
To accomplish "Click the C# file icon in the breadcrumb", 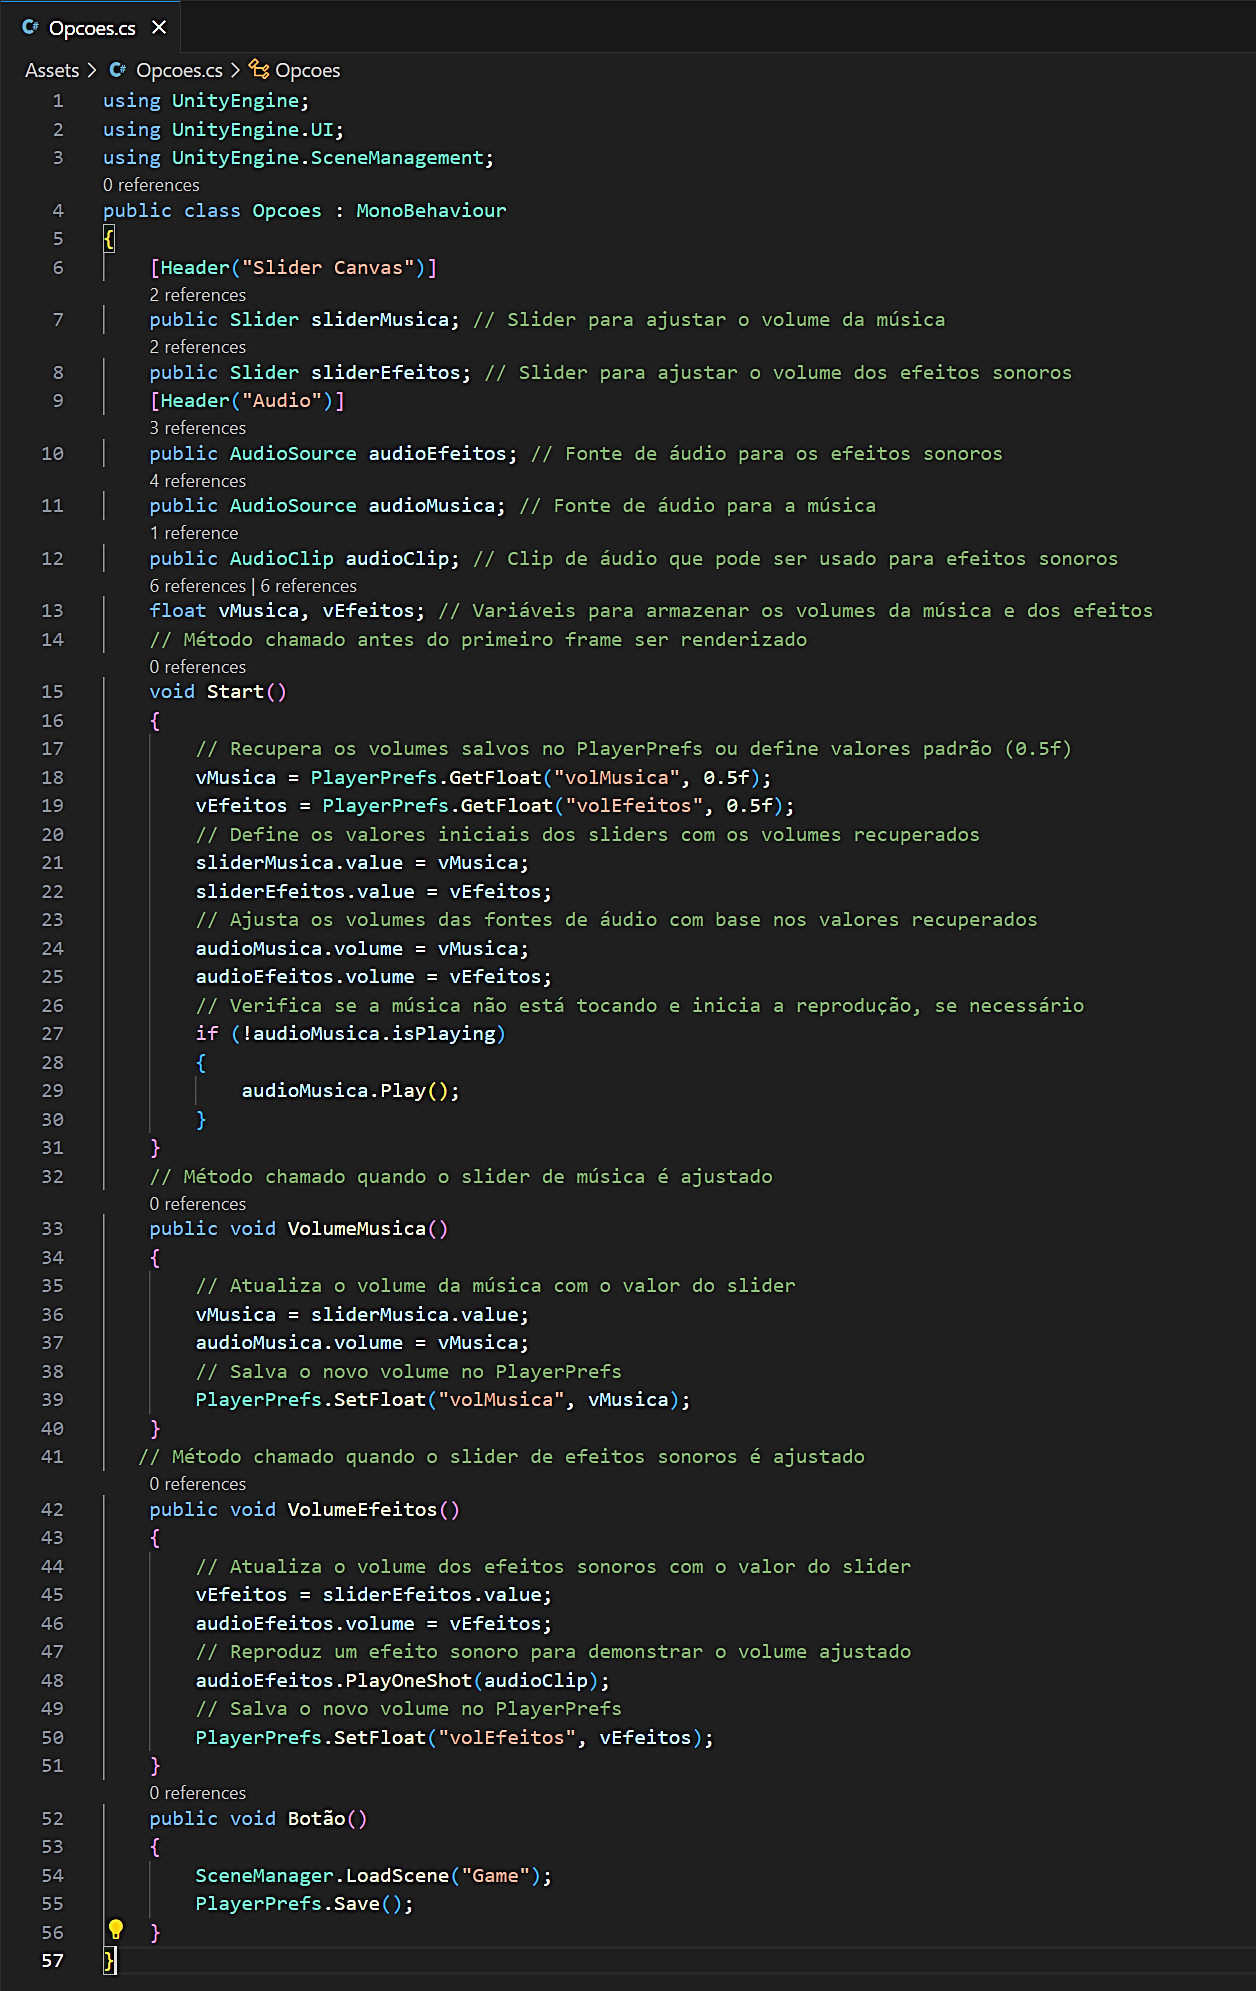I will tap(118, 70).
